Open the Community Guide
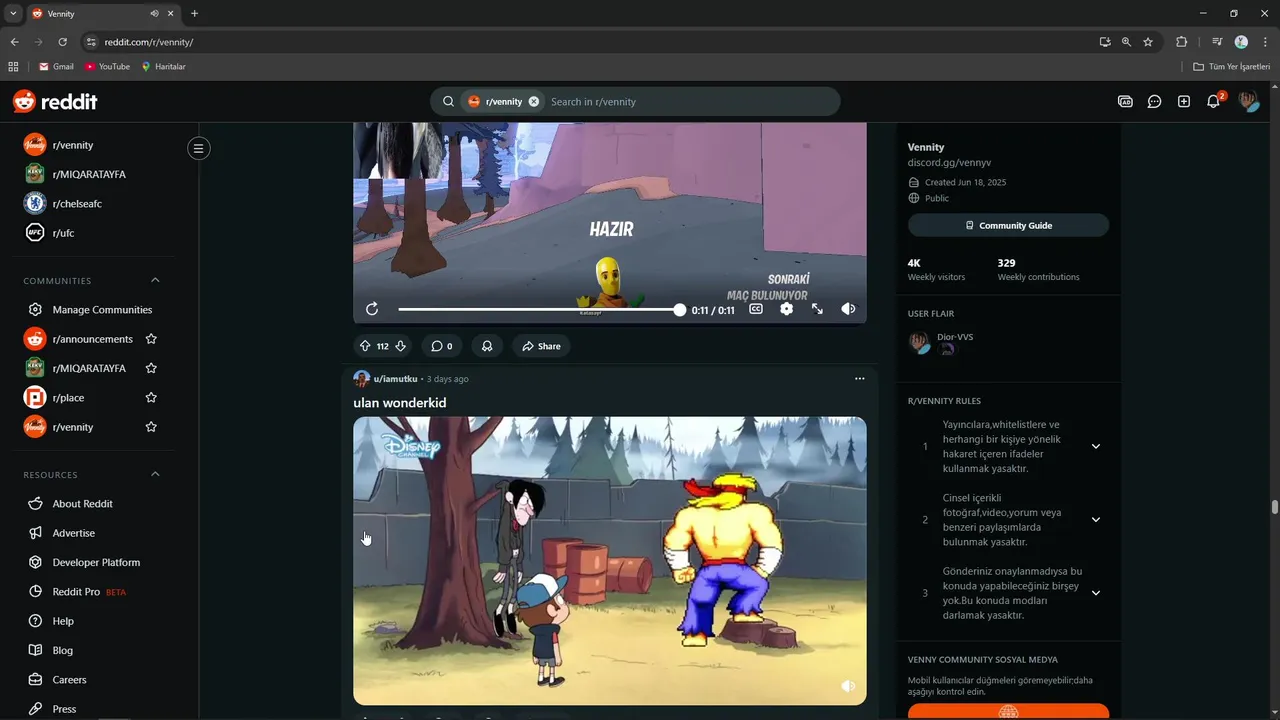The width and height of the screenshot is (1280, 720). click(x=1008, y=225)
